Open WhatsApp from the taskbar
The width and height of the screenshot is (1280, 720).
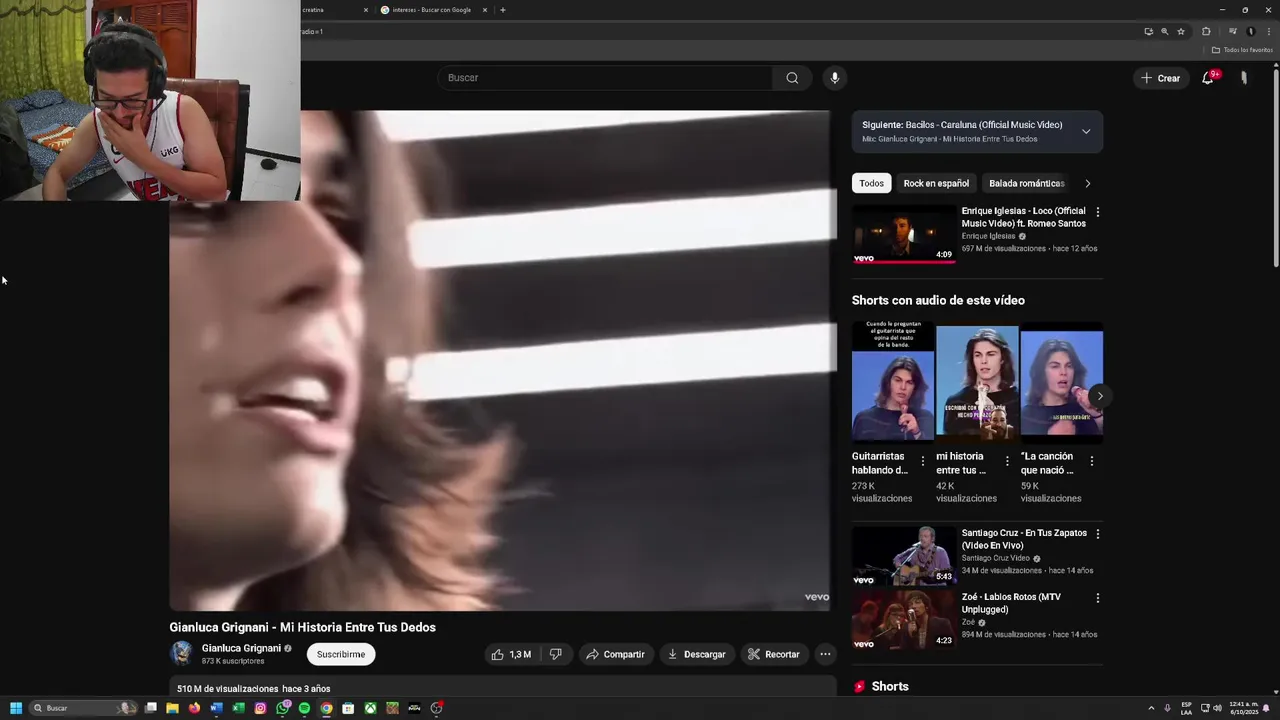(x=283, y=708)
